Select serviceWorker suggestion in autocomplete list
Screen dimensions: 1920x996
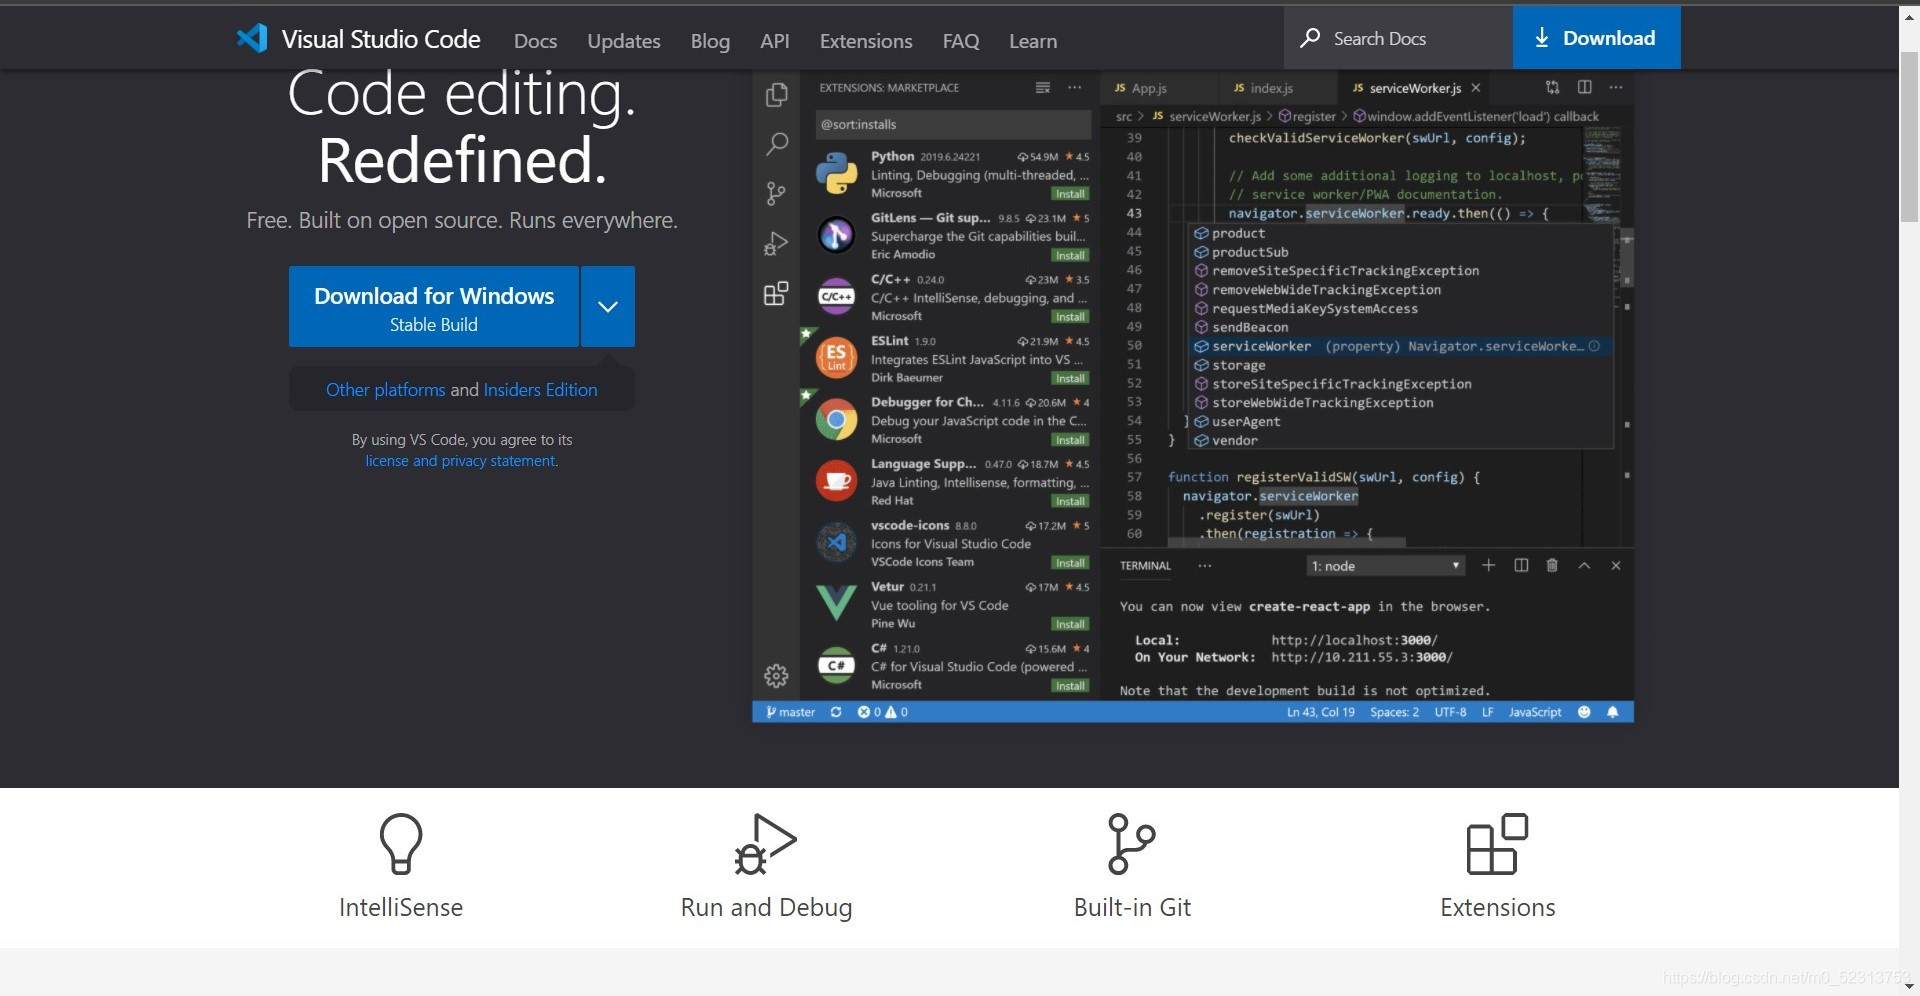(x=1399, y=346)
